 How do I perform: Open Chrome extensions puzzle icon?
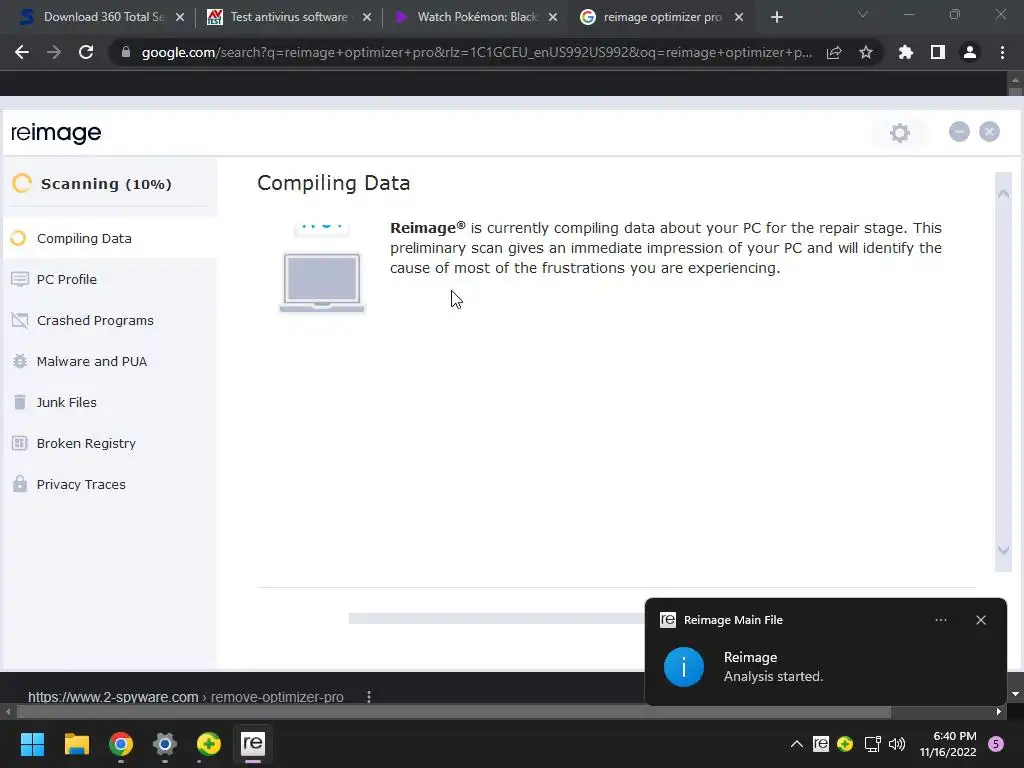[906, 52]
